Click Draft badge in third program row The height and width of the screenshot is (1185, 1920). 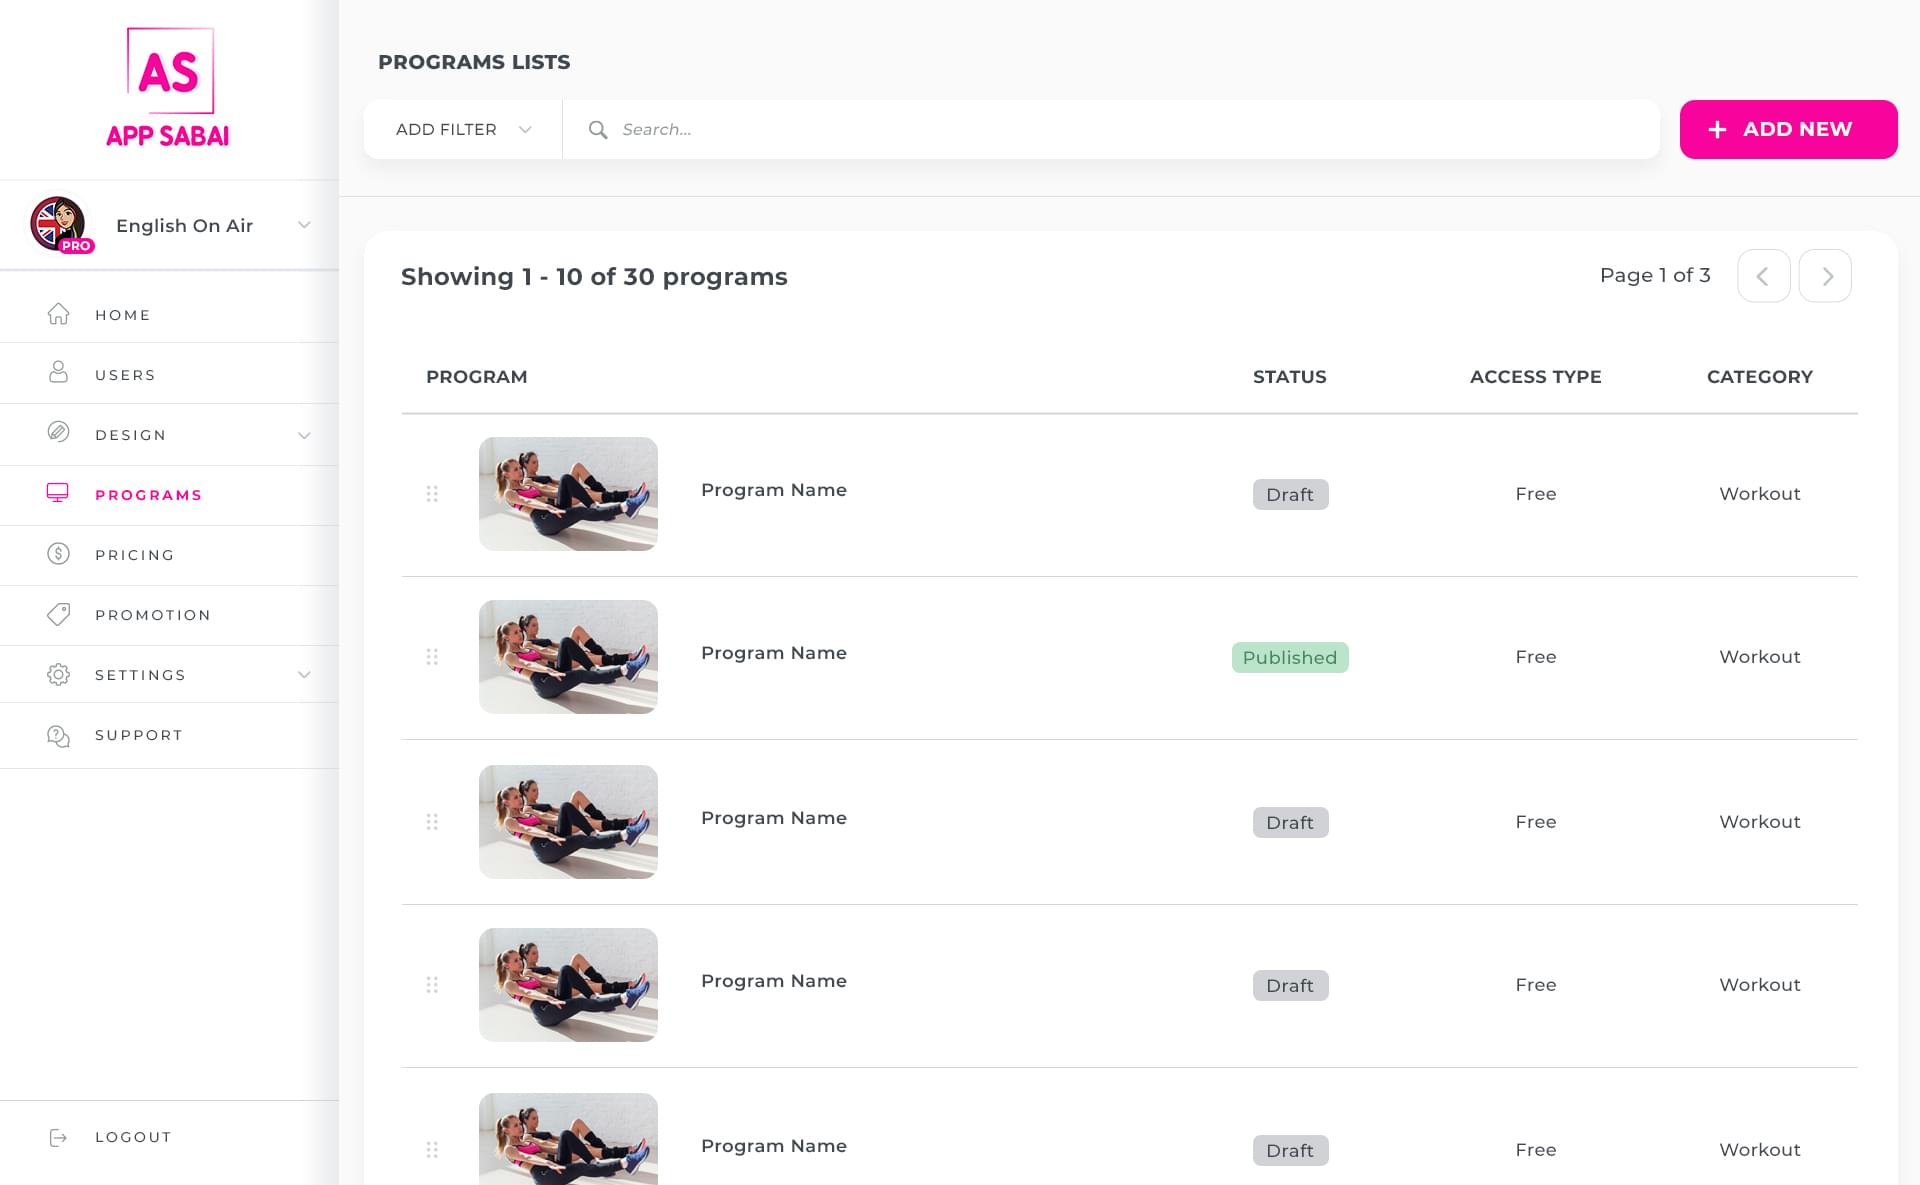tap(1290, 822)
